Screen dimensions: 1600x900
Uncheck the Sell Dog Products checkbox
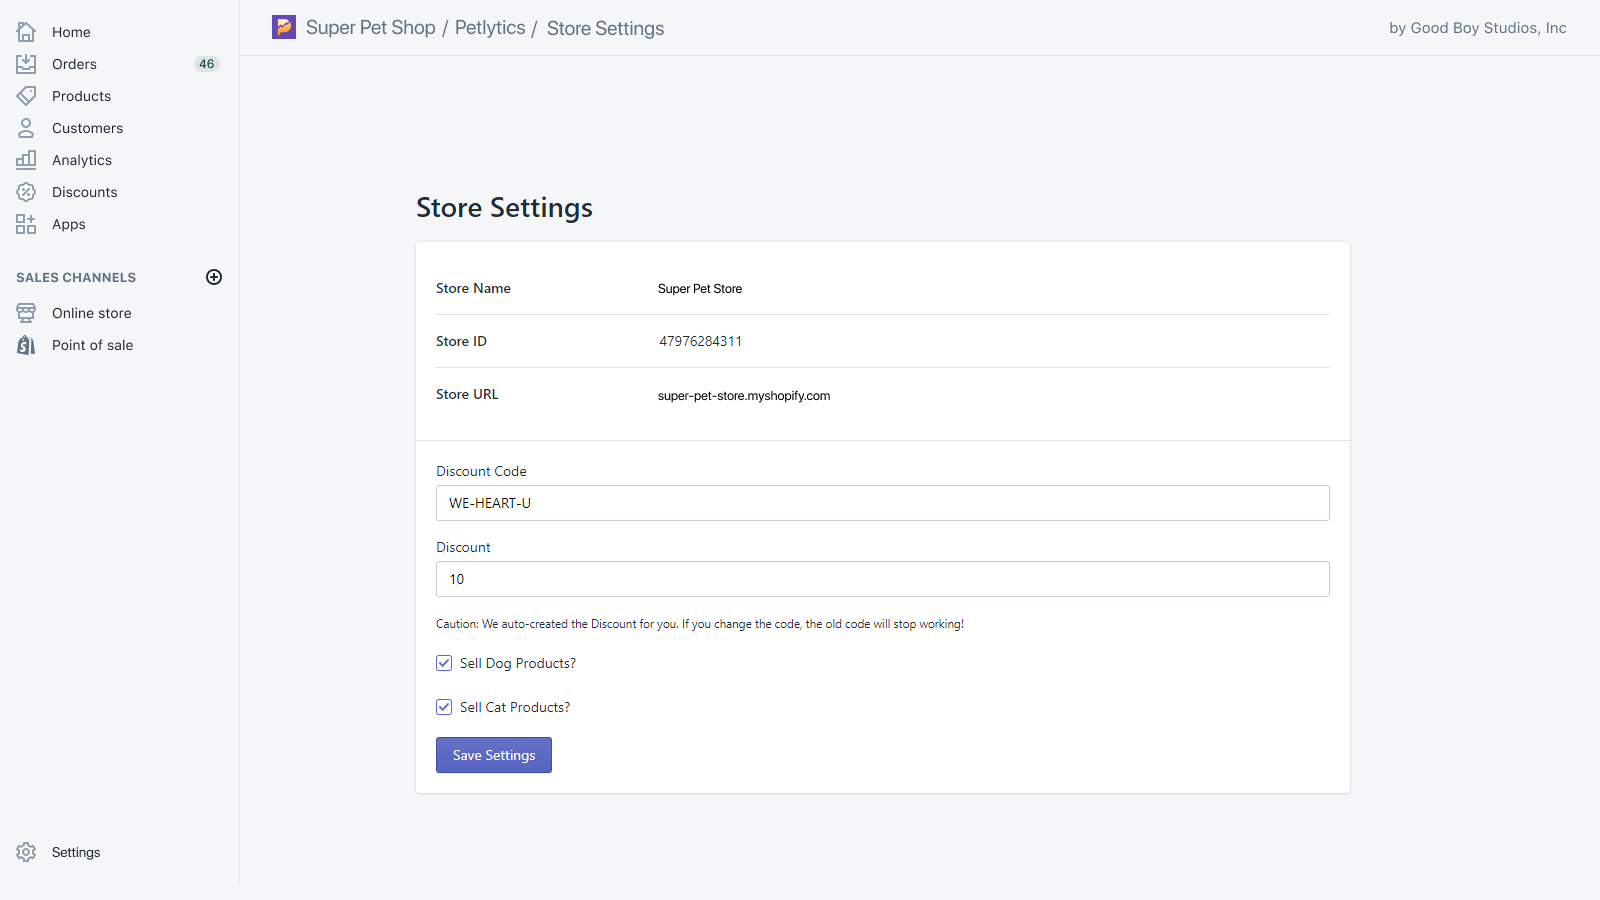pos(444,663)
